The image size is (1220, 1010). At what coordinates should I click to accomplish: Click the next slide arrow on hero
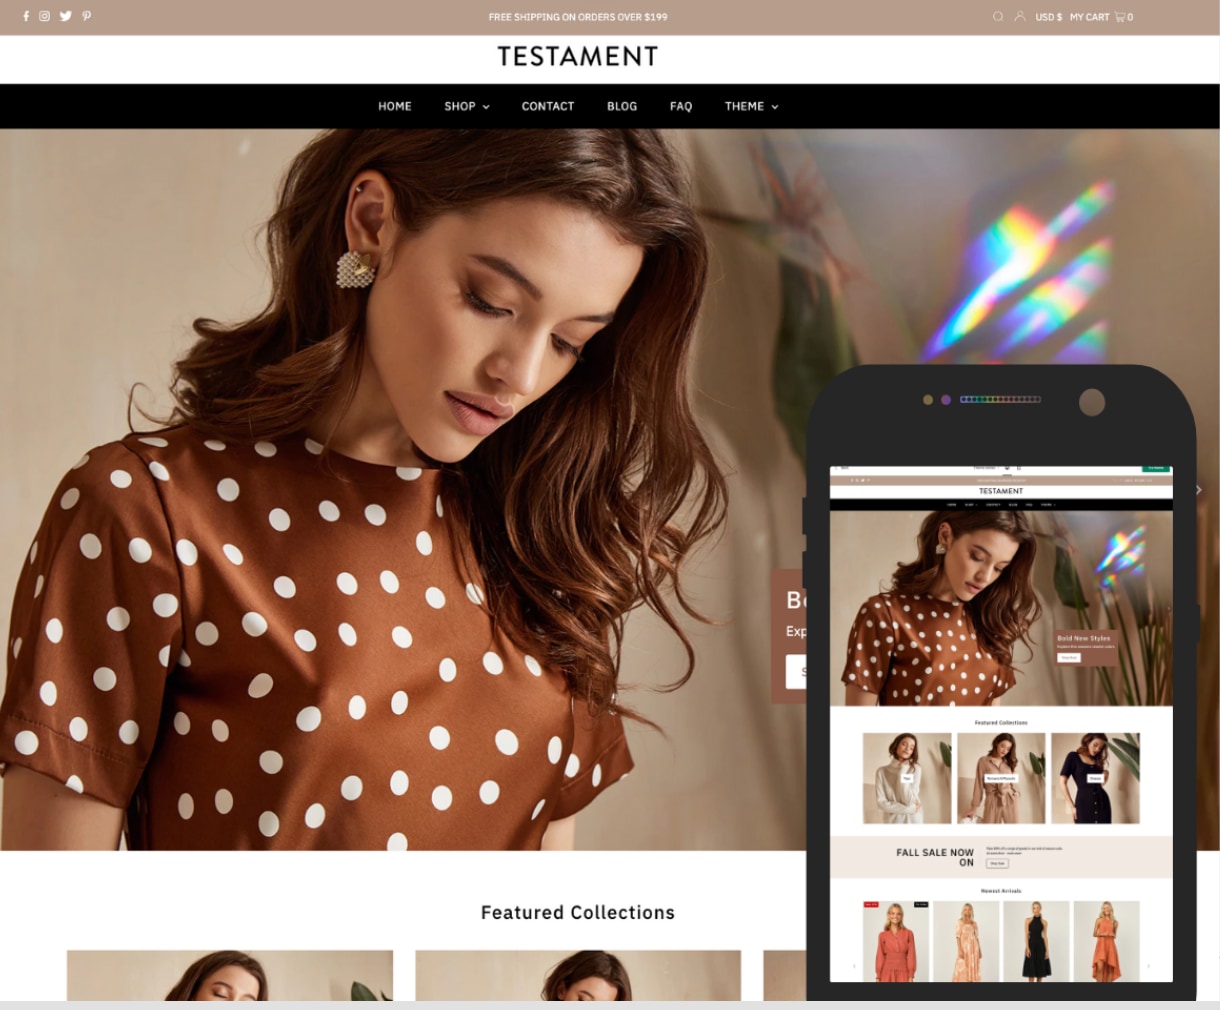(x=1199, y=490)
